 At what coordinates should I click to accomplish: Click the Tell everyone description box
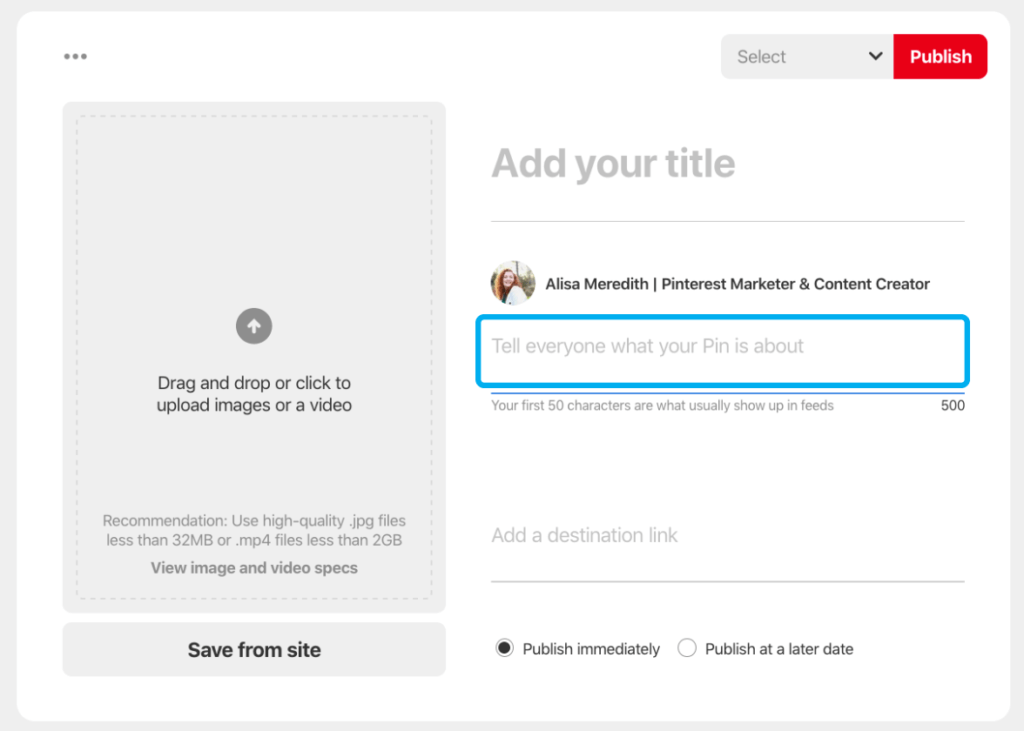722,350
